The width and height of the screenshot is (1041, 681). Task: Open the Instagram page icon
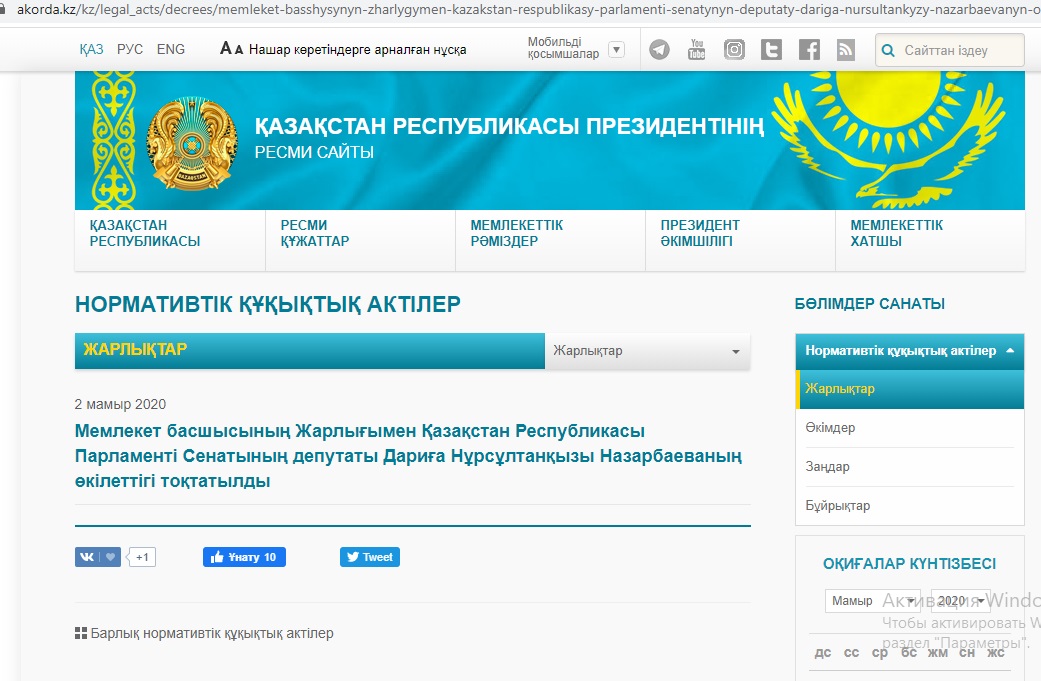[x=734, y=50]
